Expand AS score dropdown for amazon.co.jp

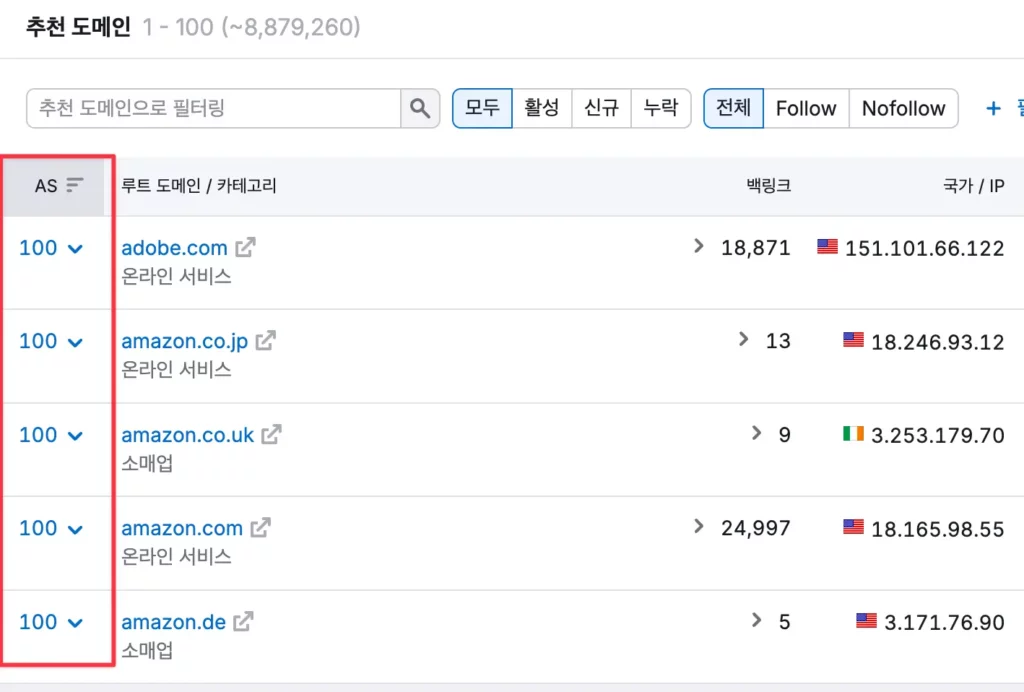tap(76, 342)
